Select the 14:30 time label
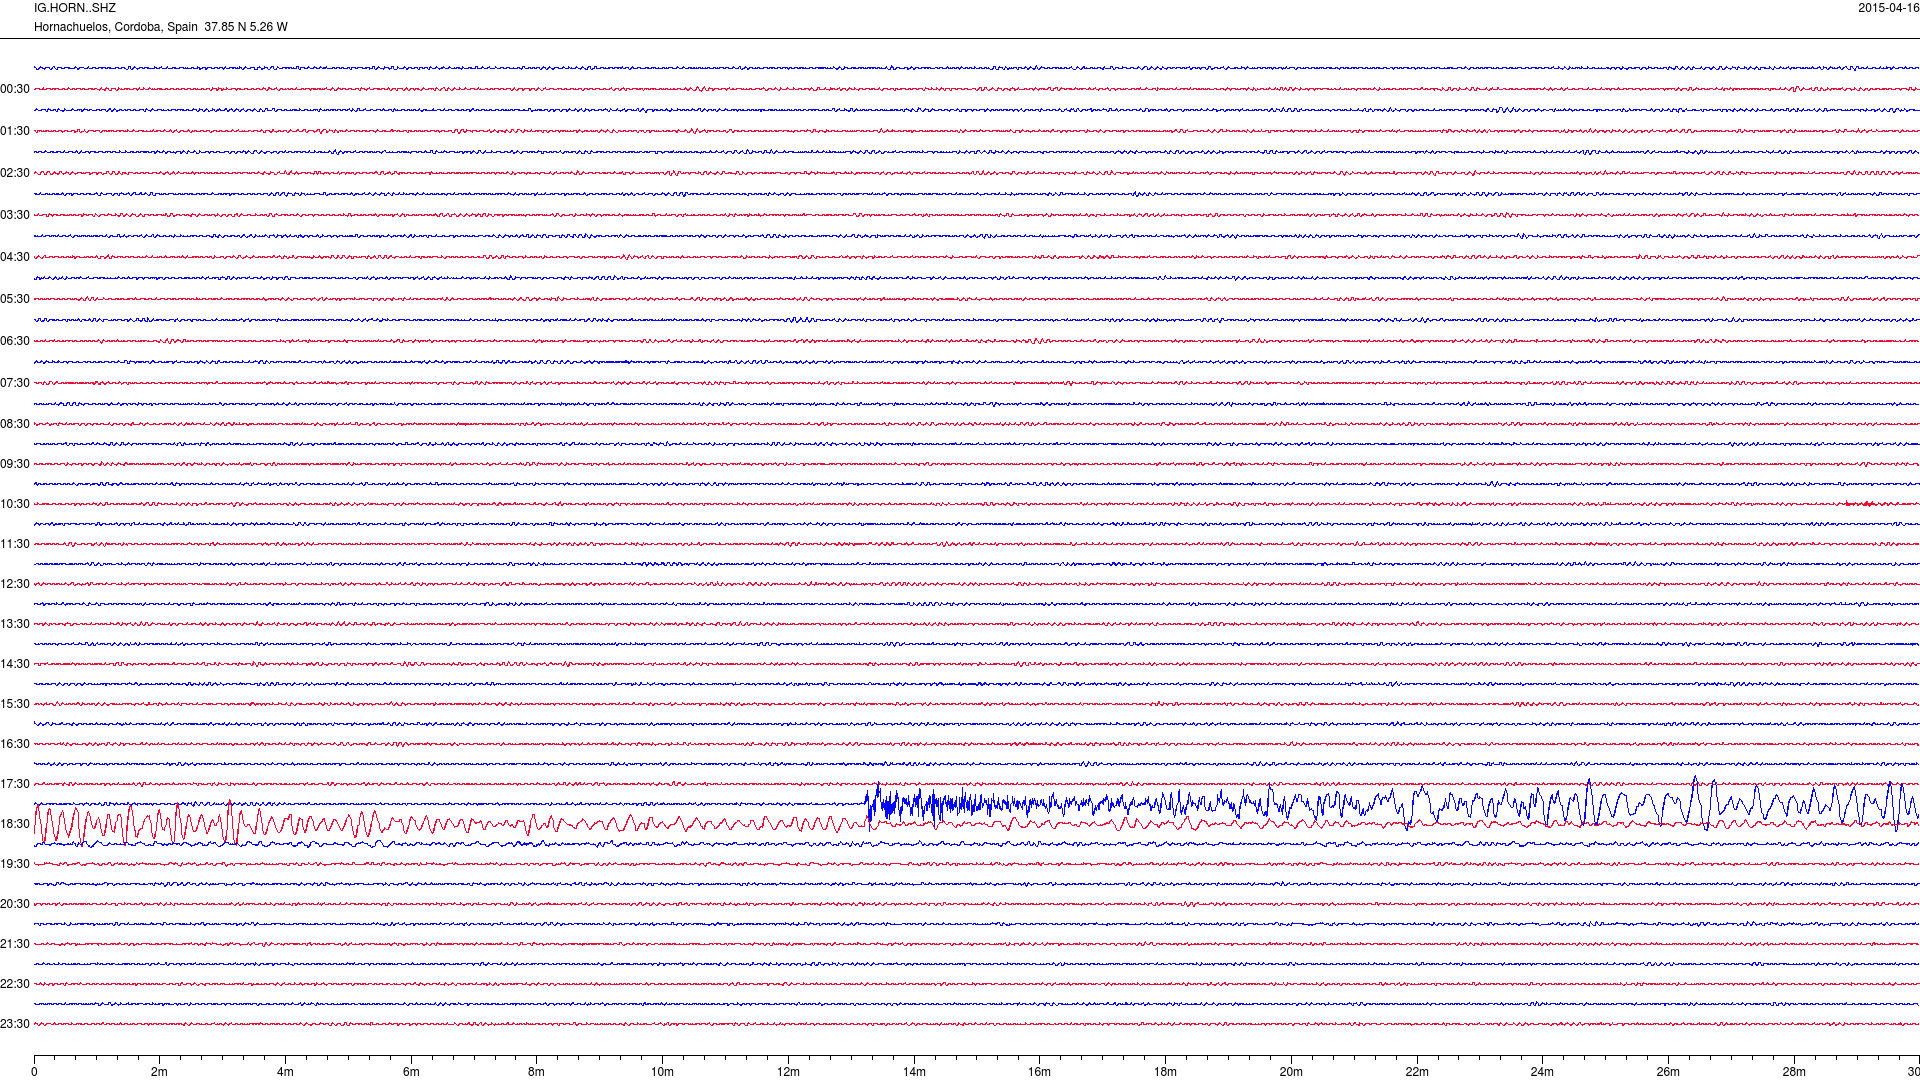 point(15,664)
